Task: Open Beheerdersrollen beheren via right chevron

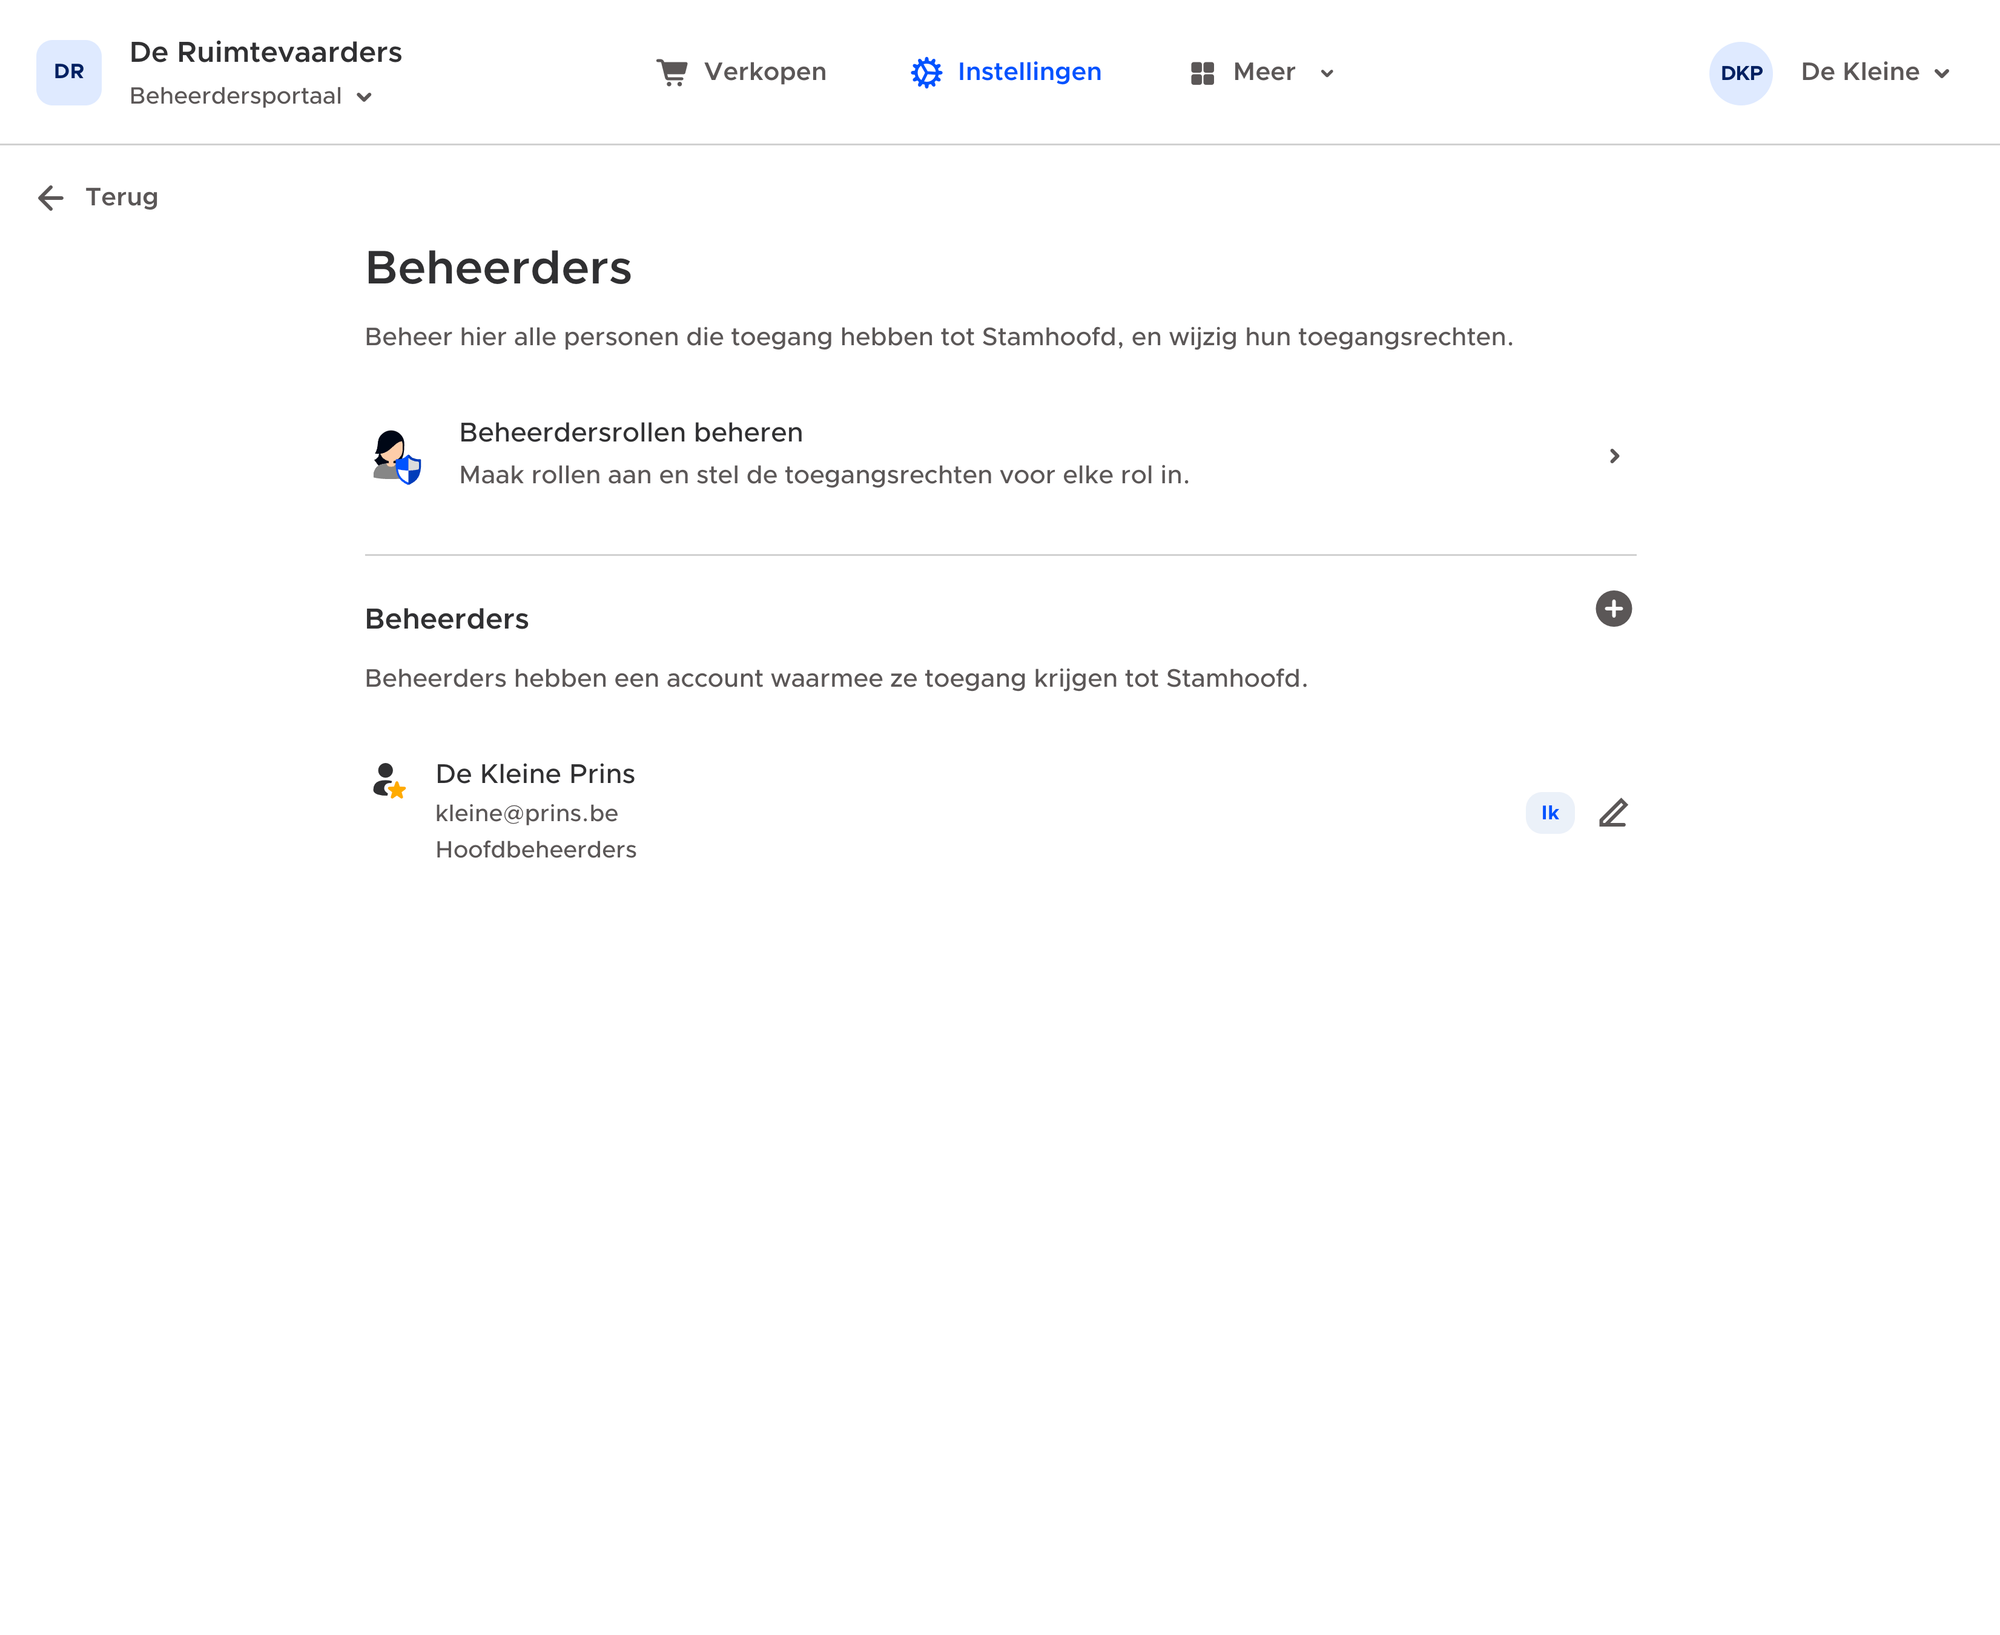Action: click(1614, 456)
